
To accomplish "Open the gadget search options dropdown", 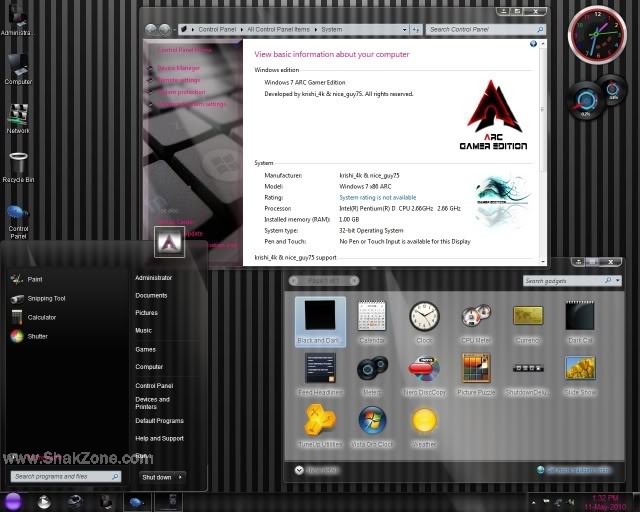I will [x=618, y=280].
